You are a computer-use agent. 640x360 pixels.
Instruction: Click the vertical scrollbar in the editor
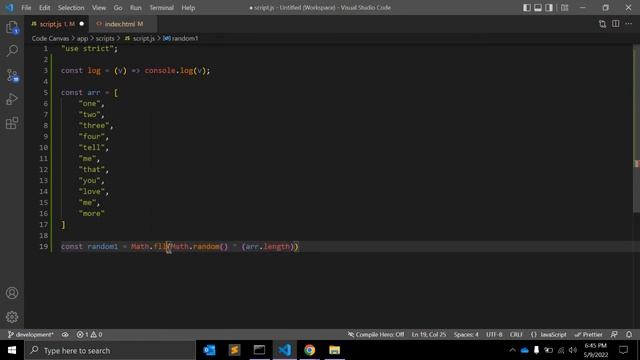(x=636, y=129)
